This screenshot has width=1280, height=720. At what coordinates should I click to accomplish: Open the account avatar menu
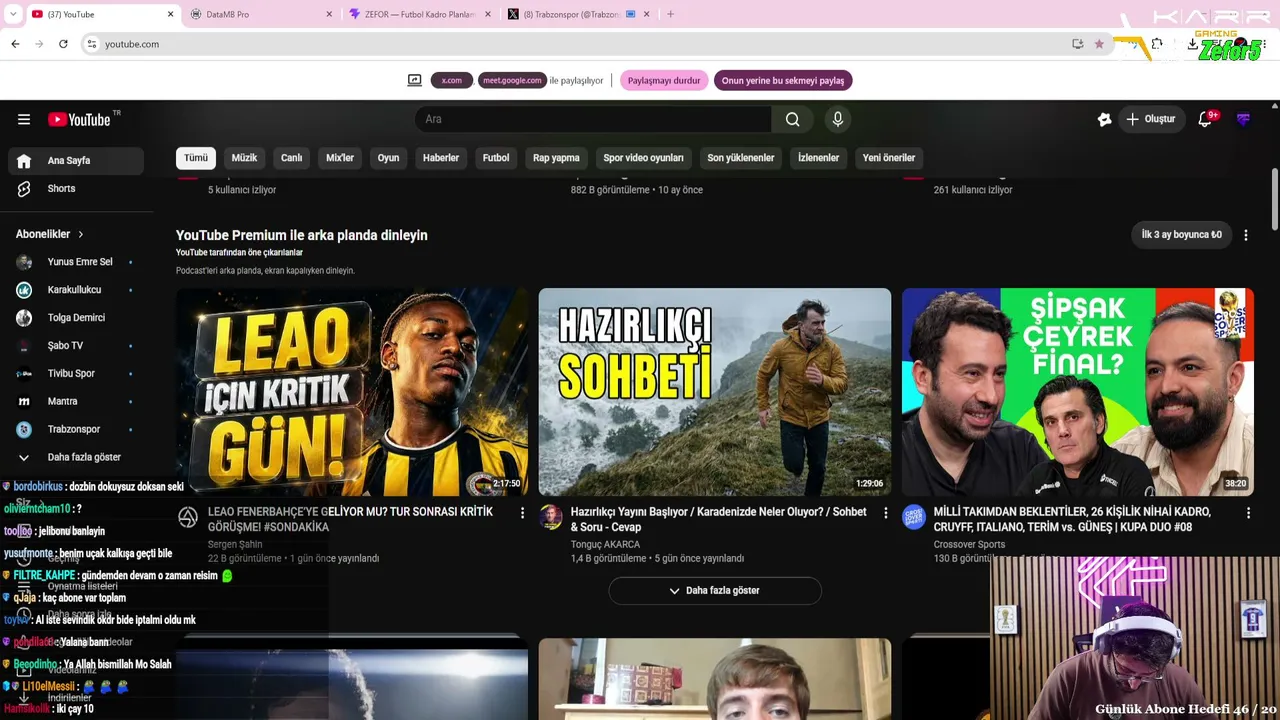point(1243,119)
